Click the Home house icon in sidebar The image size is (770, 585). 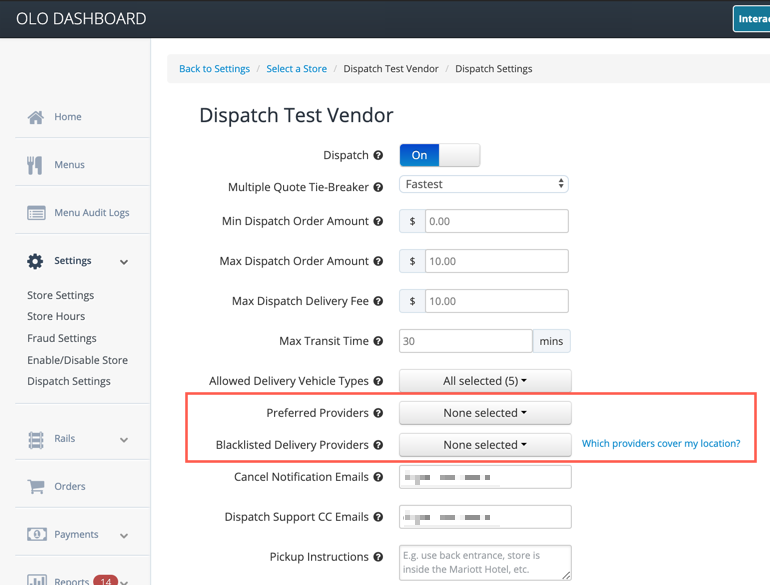36,117
